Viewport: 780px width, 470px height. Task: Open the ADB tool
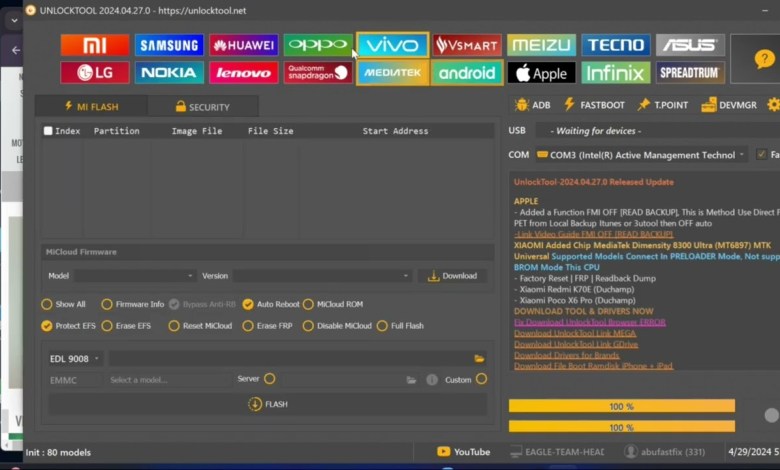[x=532, y=105]
